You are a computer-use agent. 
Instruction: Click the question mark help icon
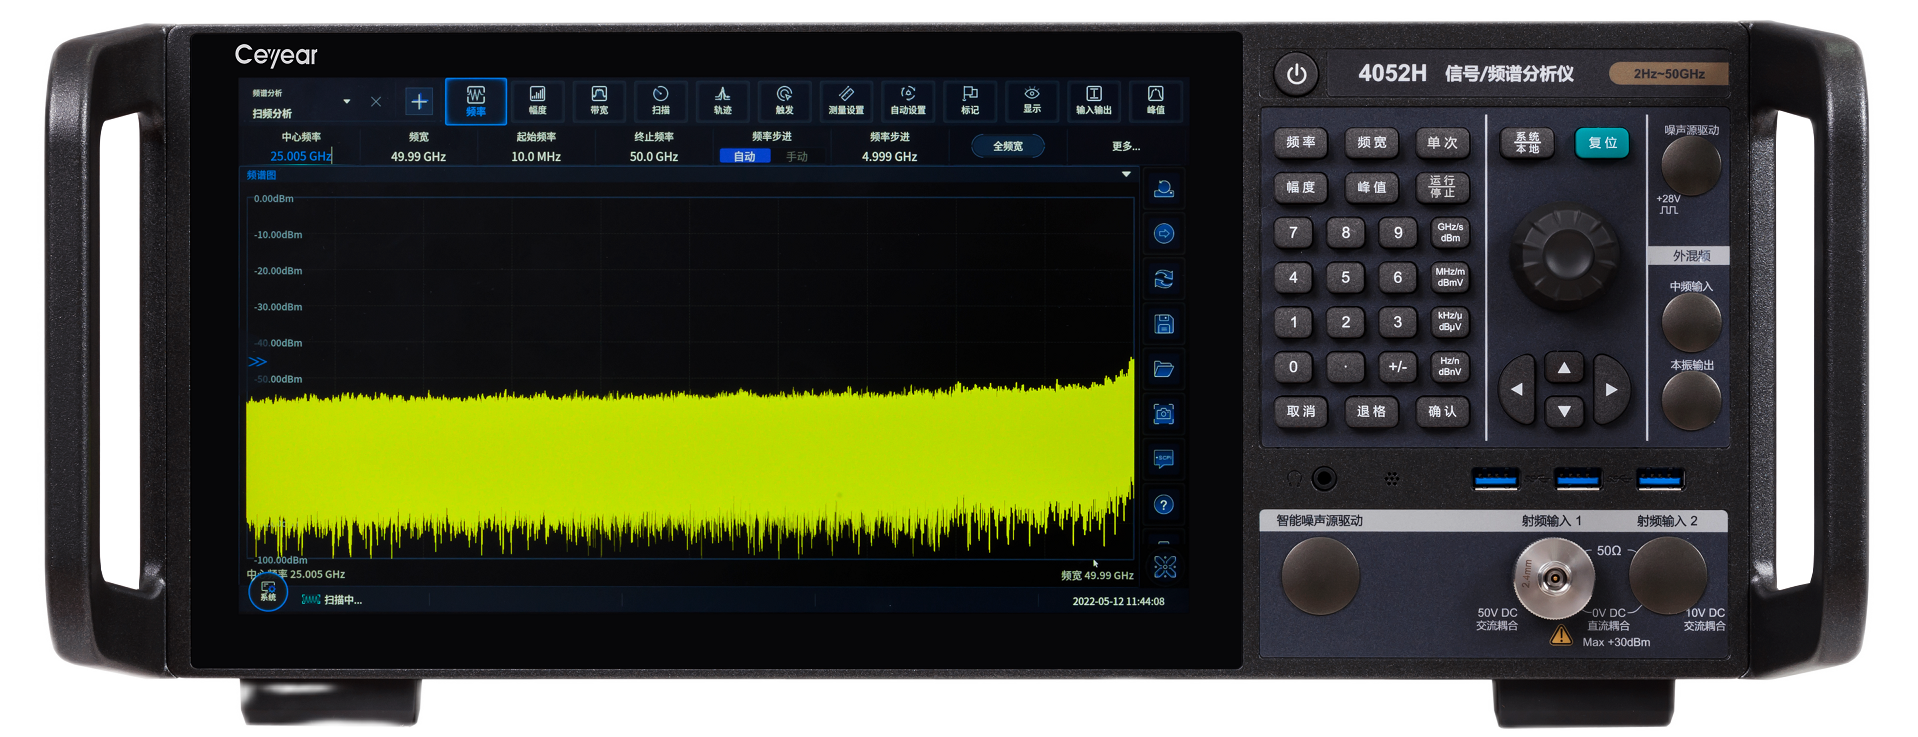[x=1163, y=504]
